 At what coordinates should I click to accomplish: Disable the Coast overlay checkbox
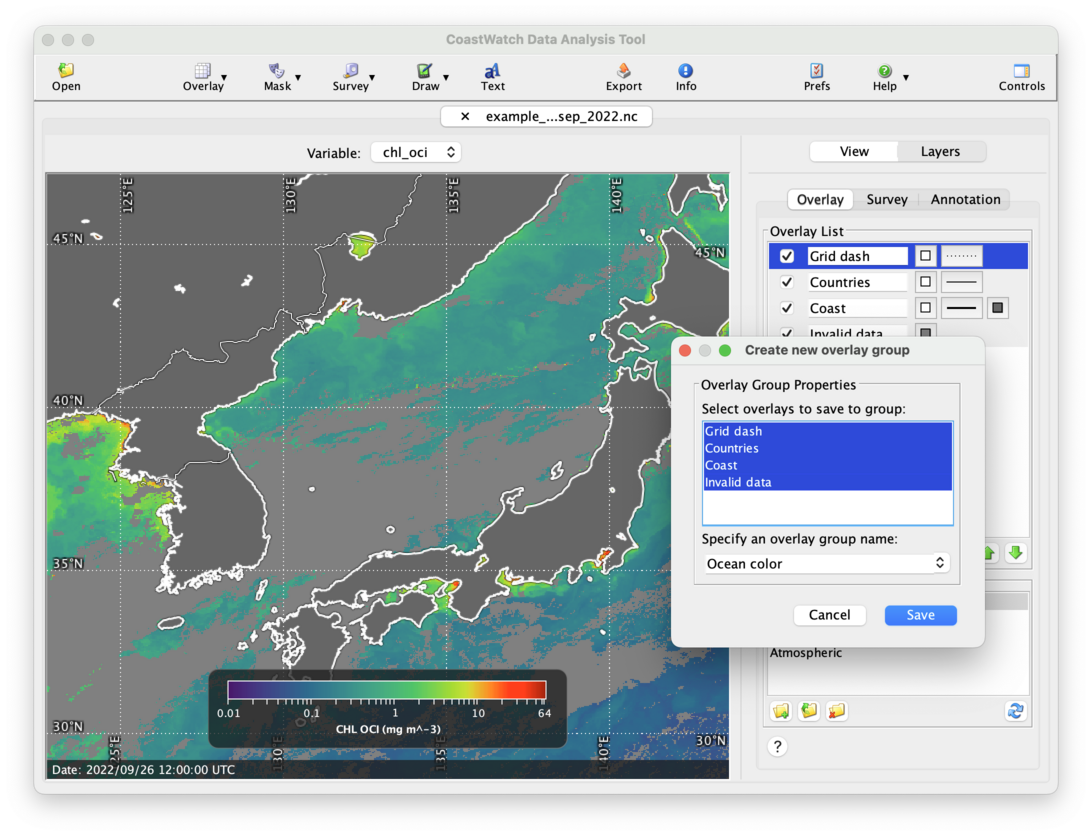(787, 309)
